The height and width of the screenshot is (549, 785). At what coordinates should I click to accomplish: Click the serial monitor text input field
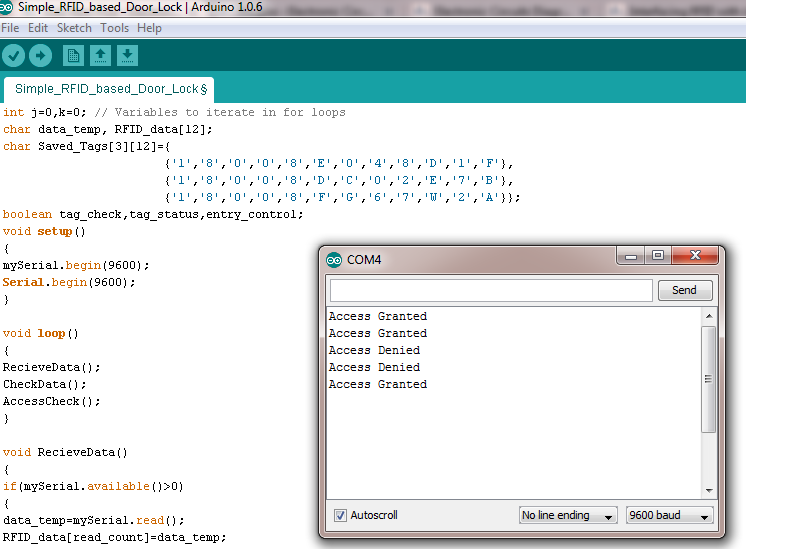click(x=490, y=290)
